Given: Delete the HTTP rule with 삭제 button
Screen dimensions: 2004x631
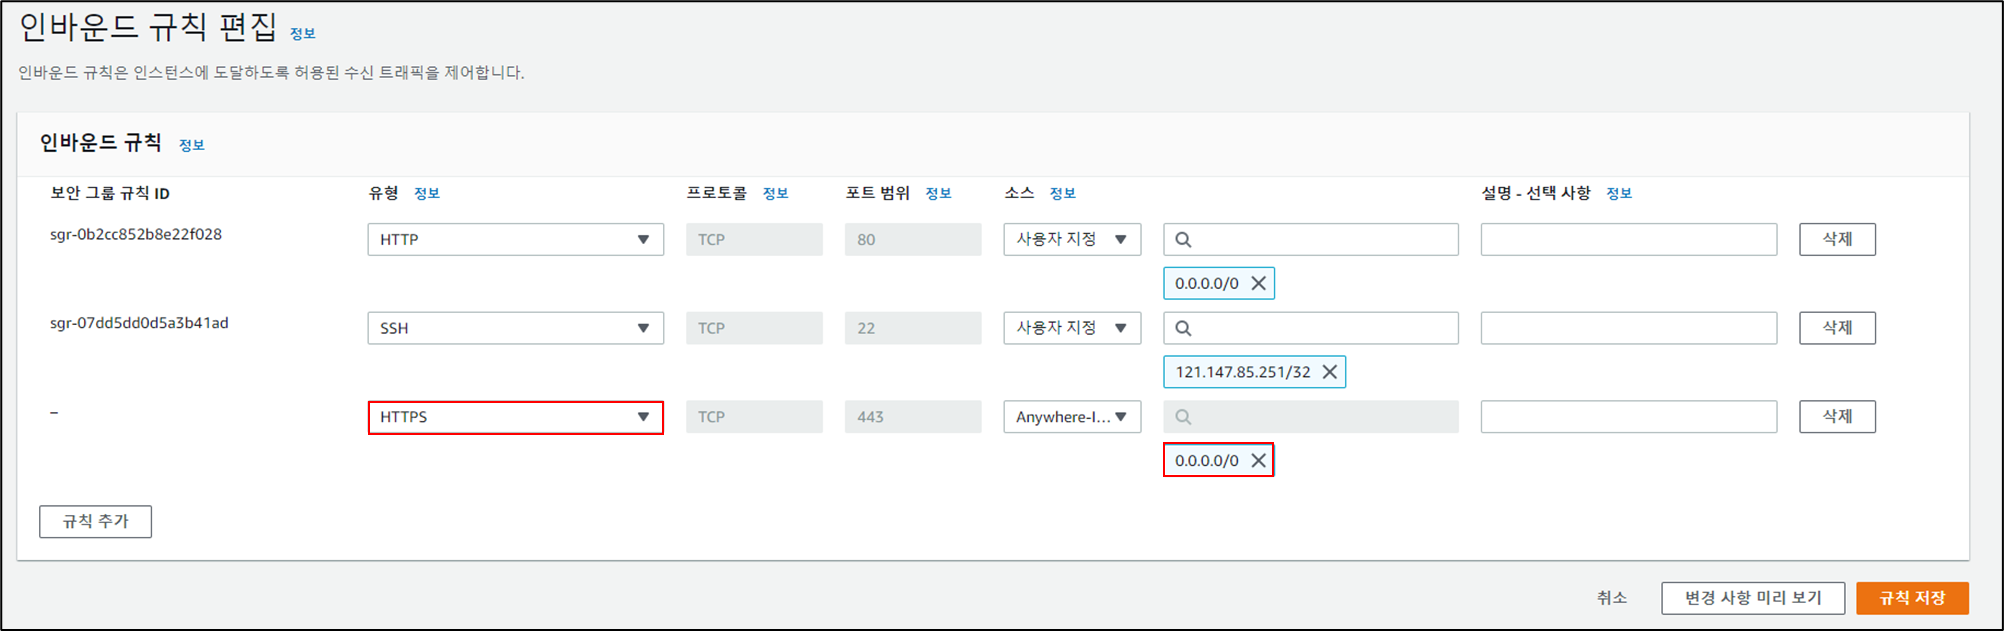Looking at the screenshot, I should 1837,240.
